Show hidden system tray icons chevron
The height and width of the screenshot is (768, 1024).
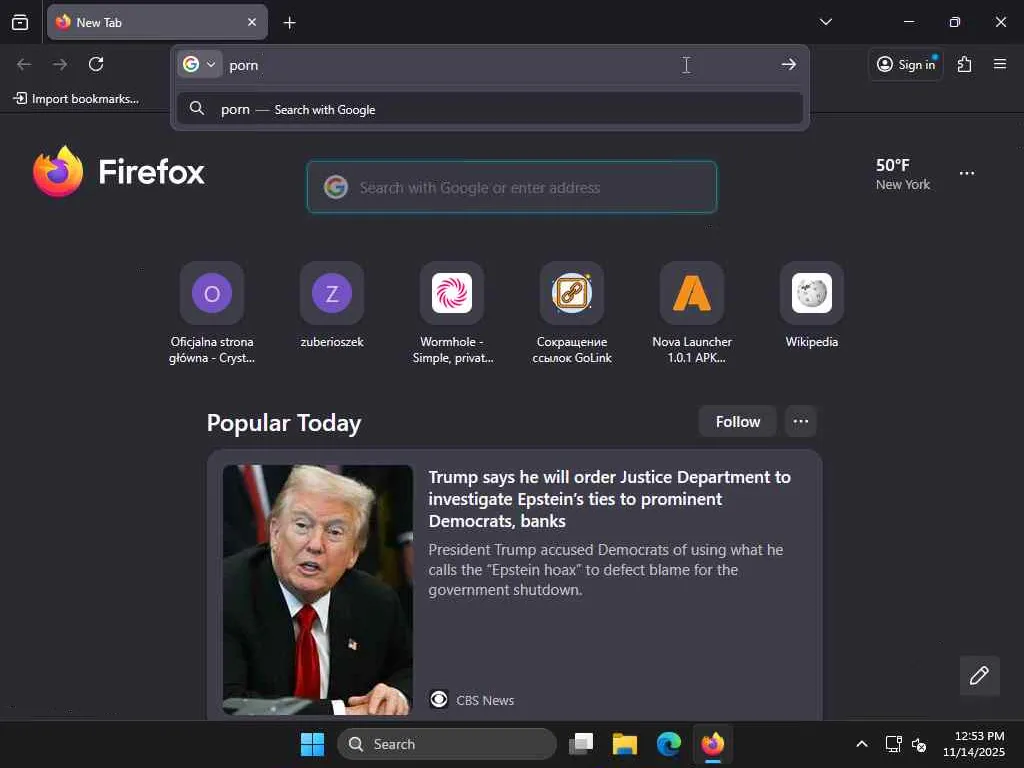coord(861,744)
